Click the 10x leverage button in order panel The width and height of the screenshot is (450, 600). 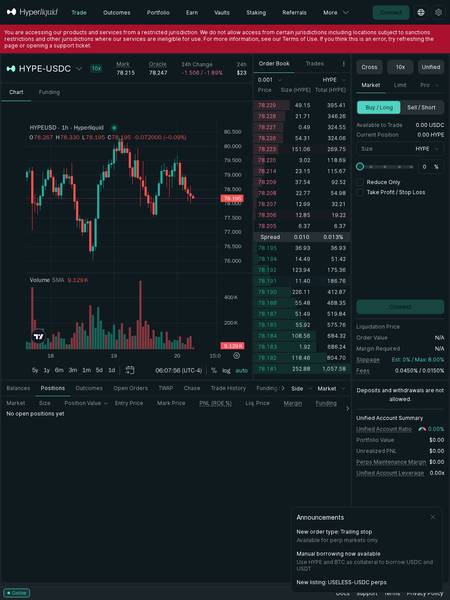coord(400,67)
